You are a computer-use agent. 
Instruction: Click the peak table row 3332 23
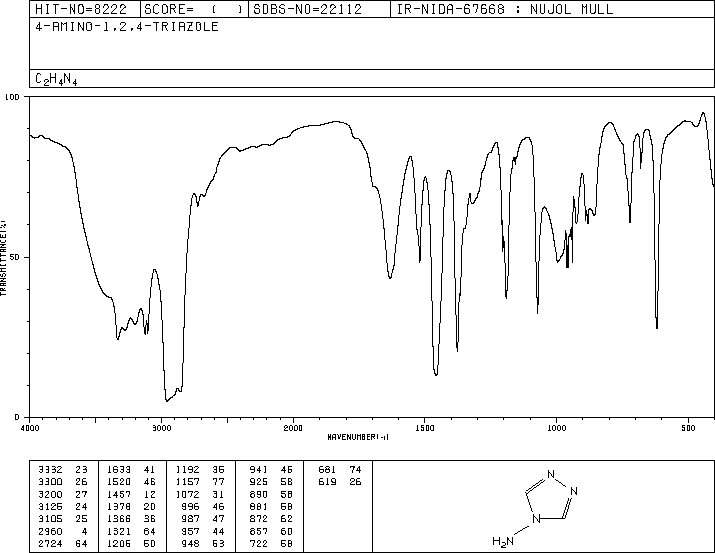tap(63, 469)
